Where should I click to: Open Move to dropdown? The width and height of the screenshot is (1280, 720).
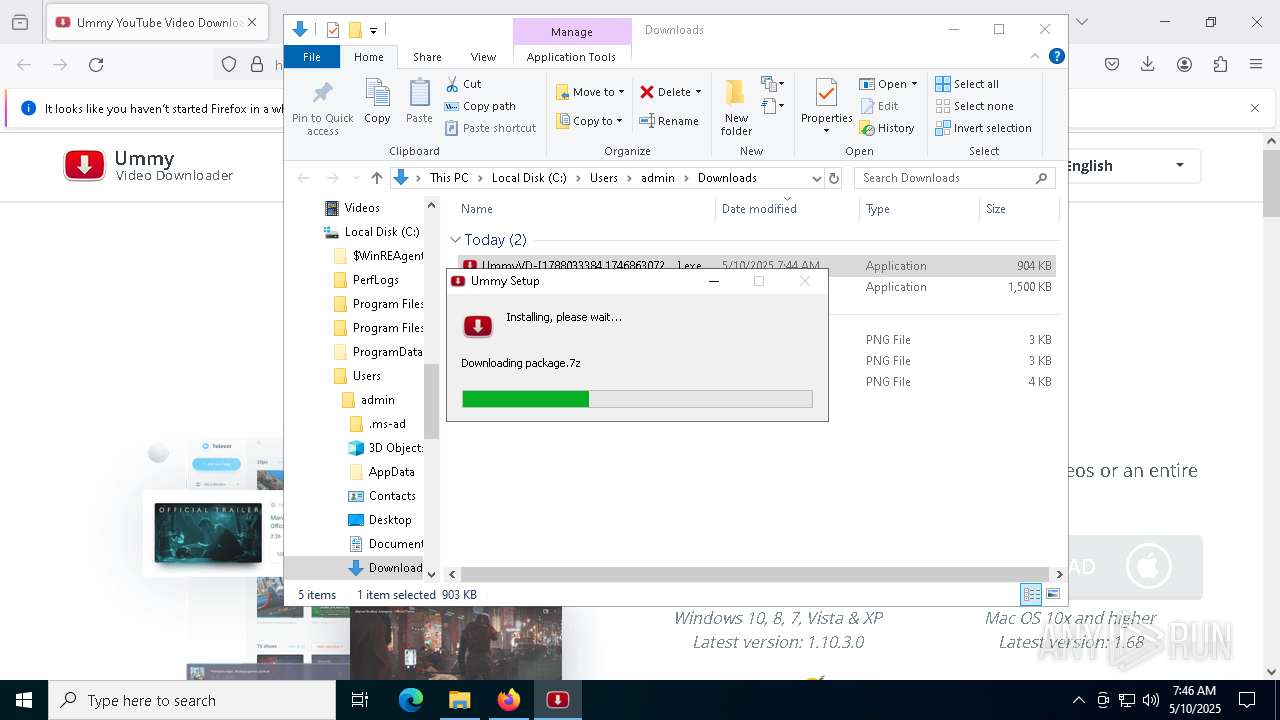[590, 92]
